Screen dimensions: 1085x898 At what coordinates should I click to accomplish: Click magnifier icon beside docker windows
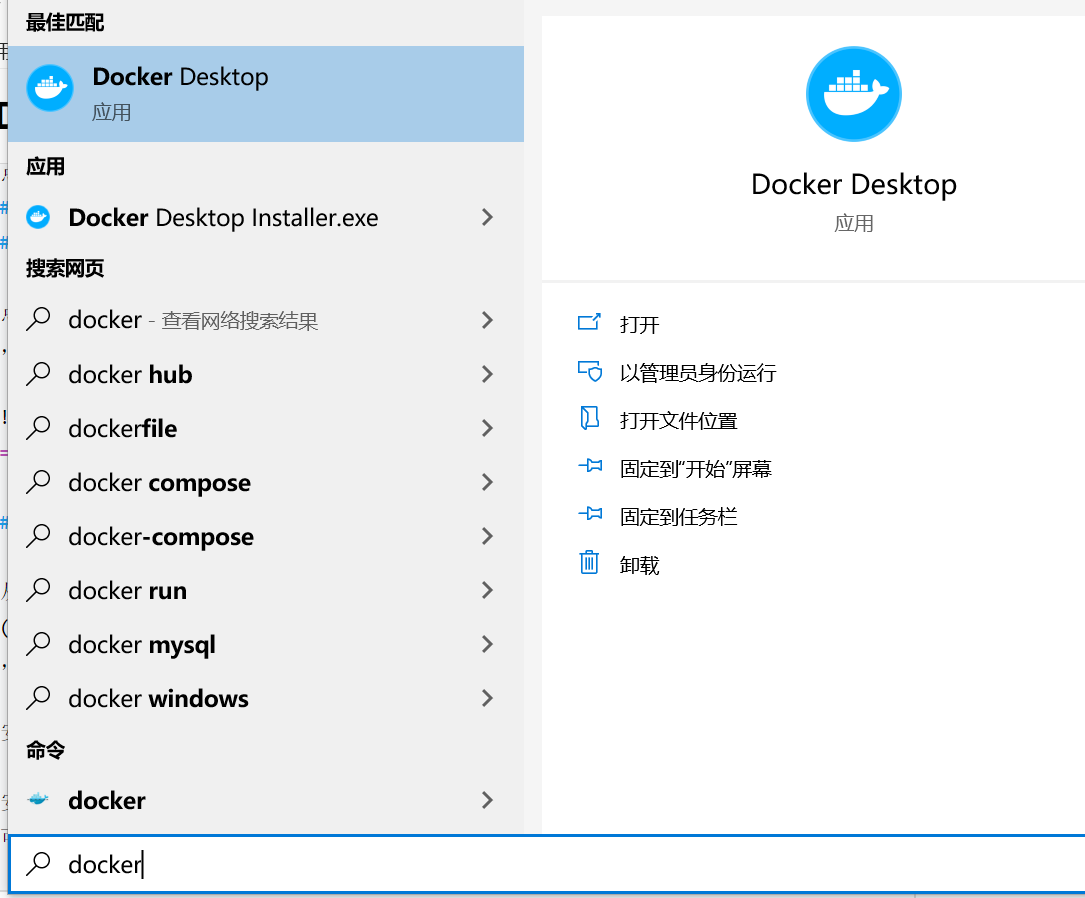click(38, 697)
